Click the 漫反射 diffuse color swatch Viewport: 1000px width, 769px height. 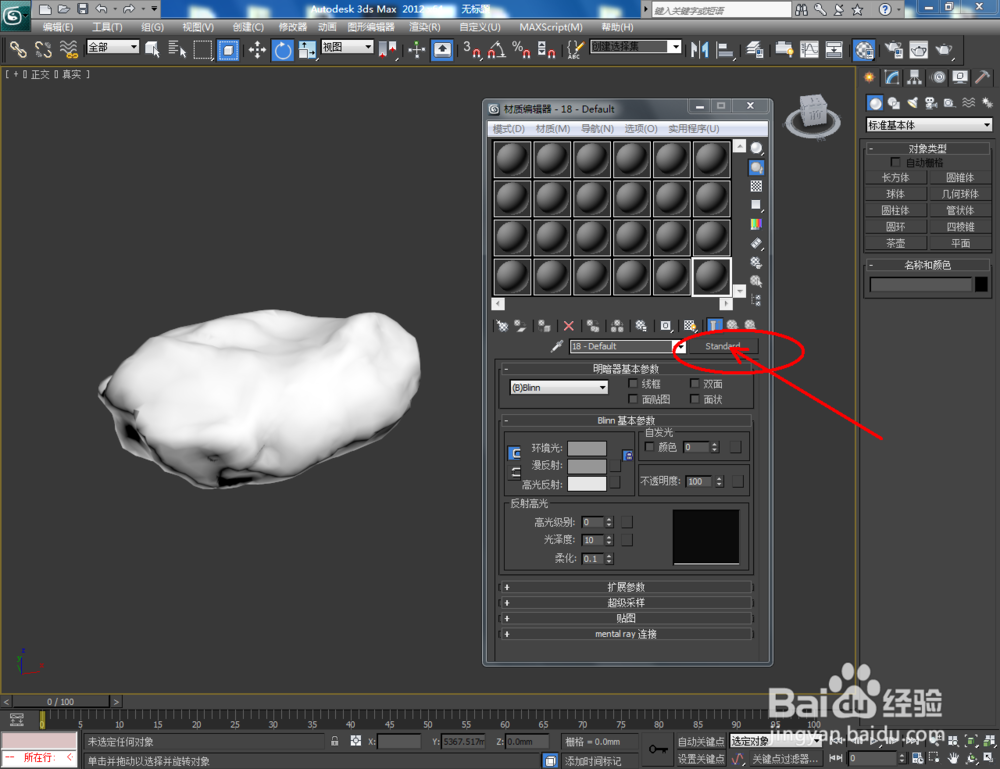click(x=587, y=466)
